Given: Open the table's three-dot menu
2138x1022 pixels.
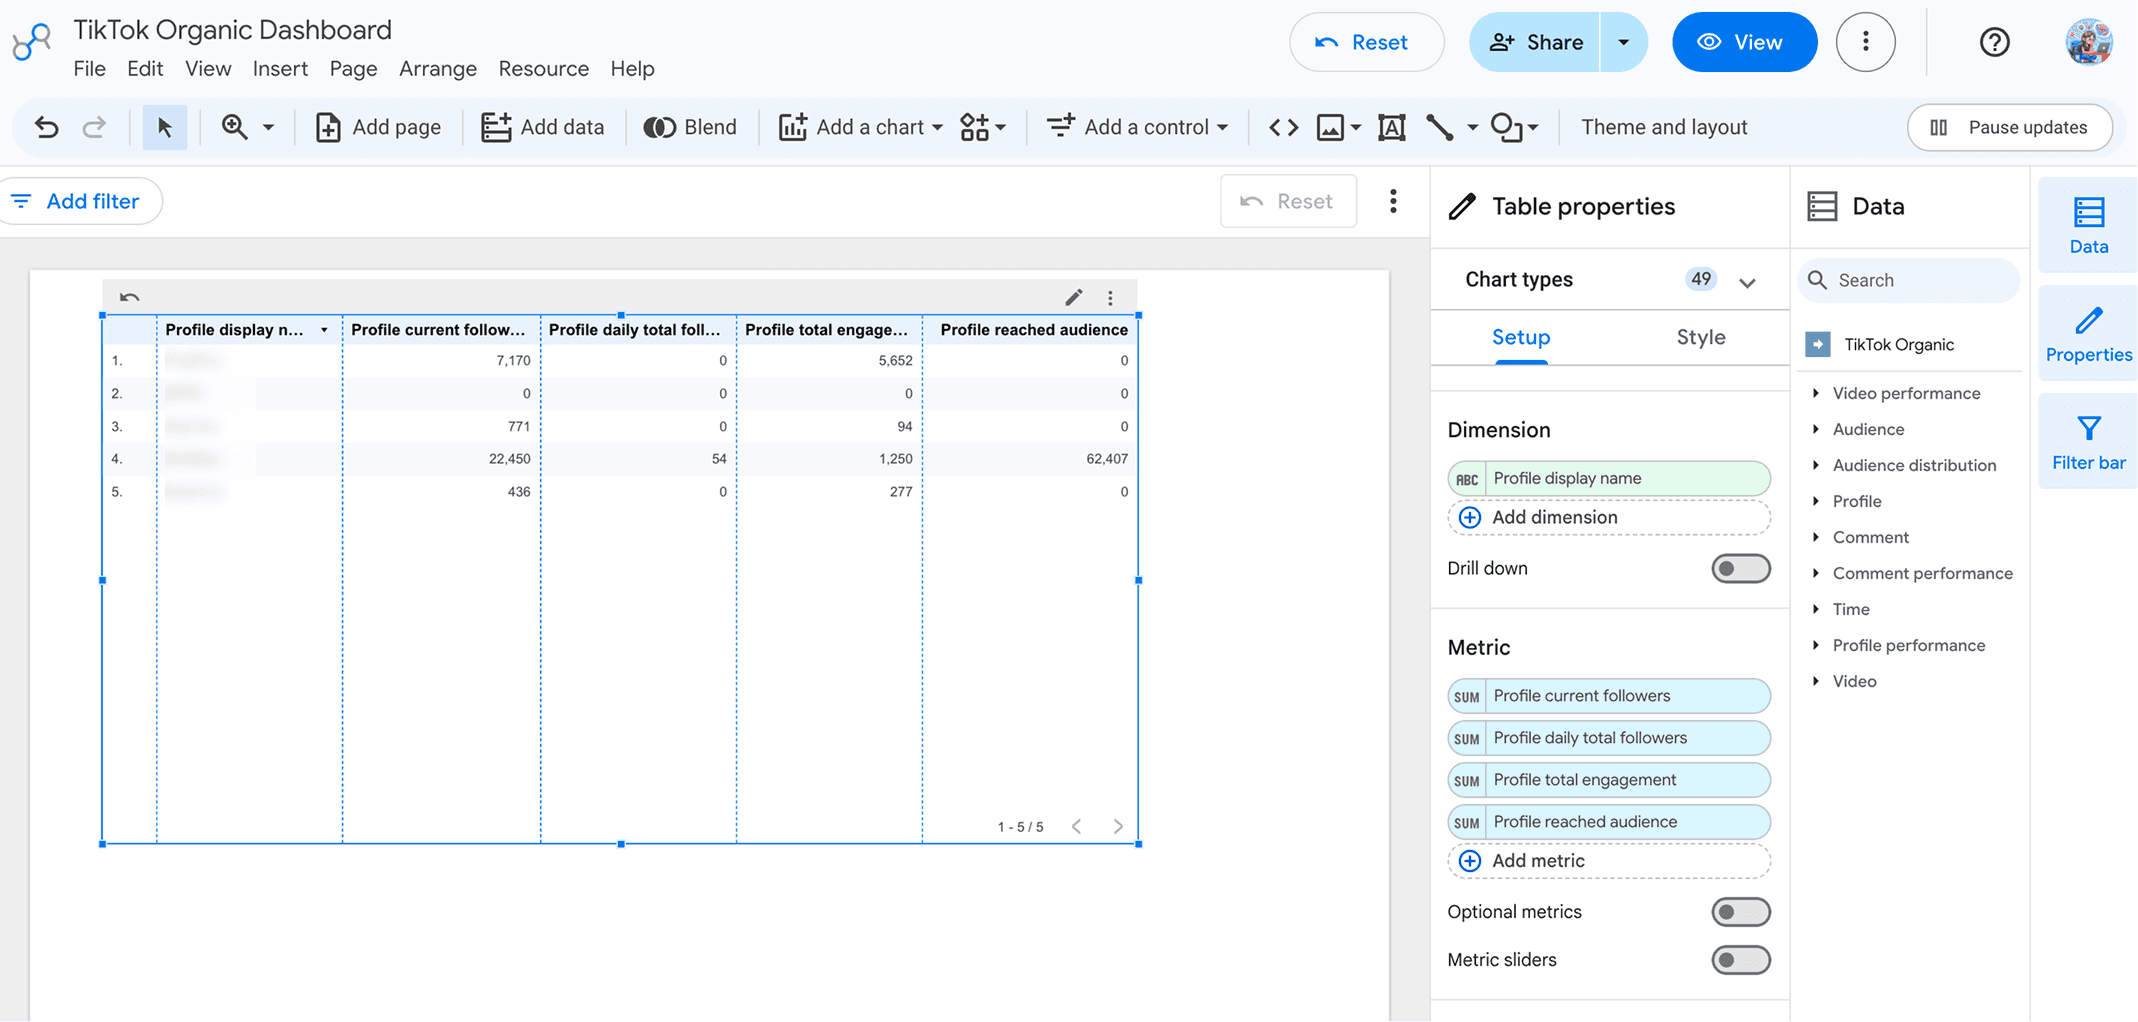Looking at the screenshot, I should [1110, 298].
